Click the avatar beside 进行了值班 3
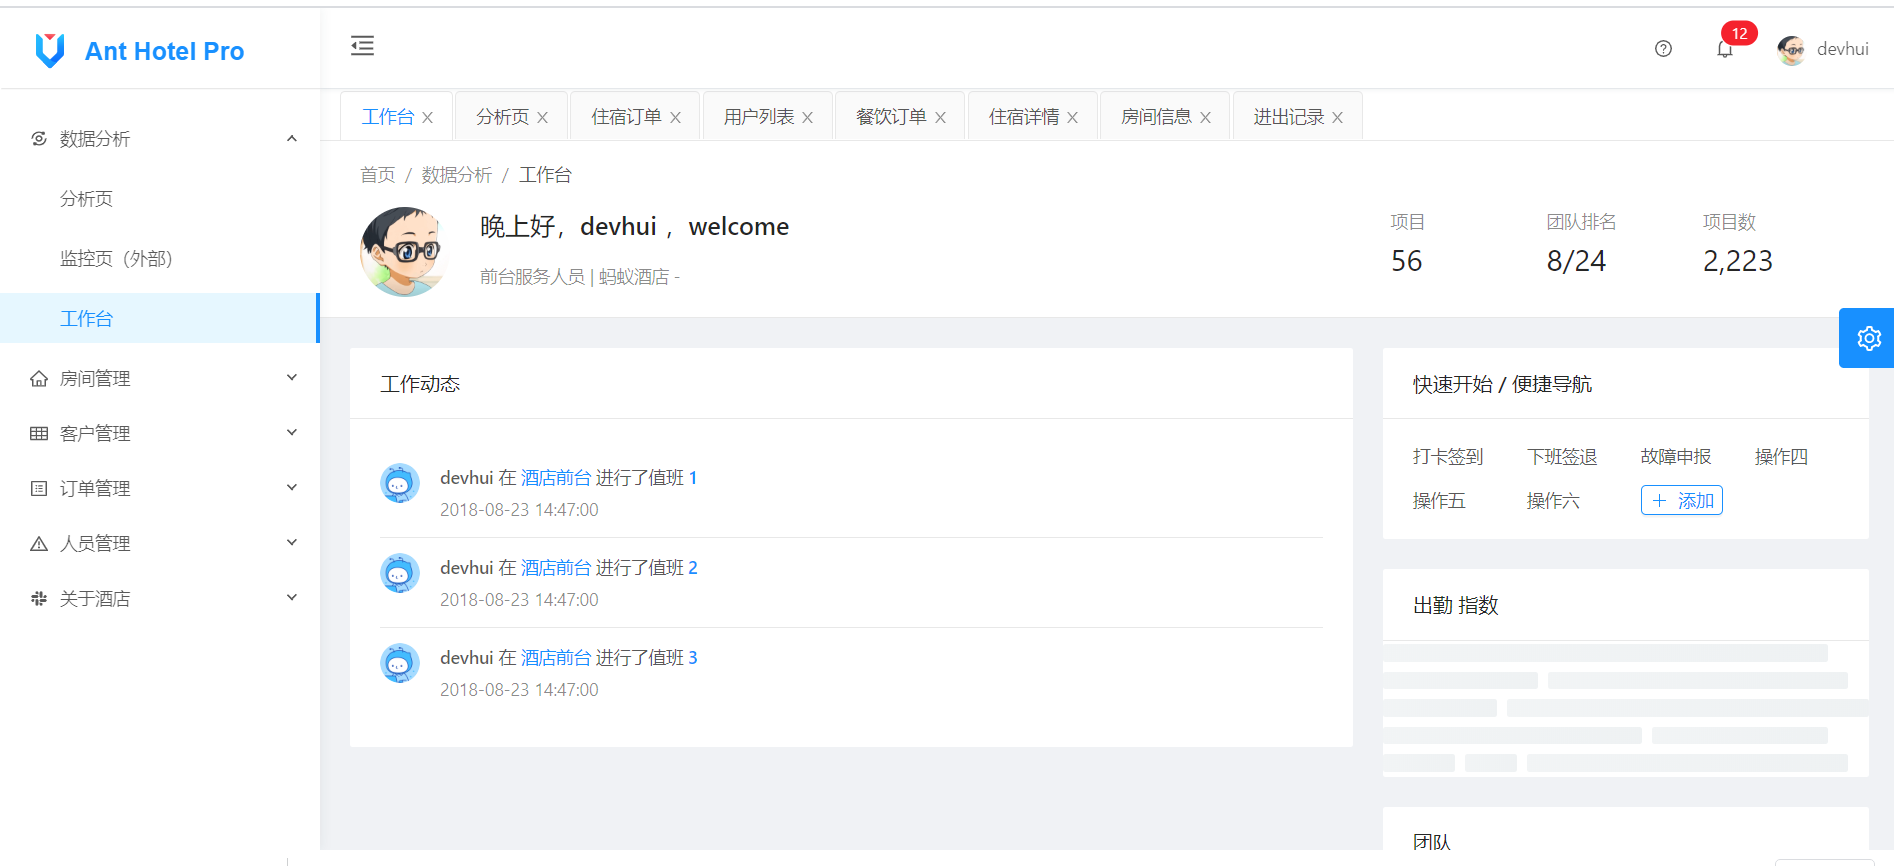1894x866 pixels. pos(400,663)
